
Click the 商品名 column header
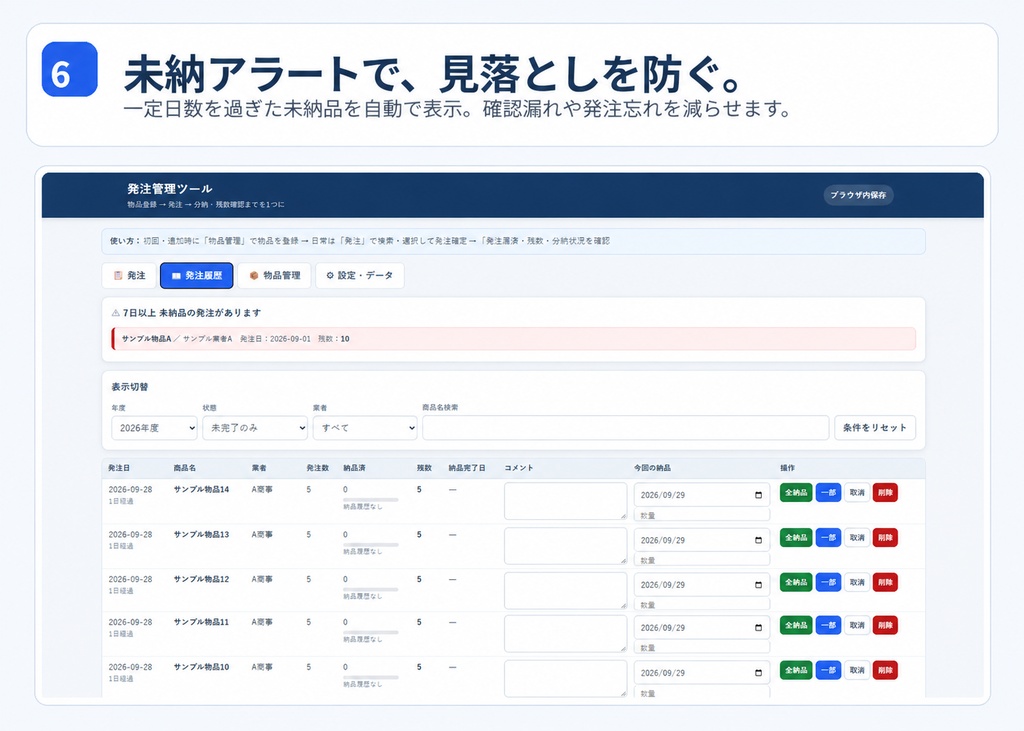185,468
